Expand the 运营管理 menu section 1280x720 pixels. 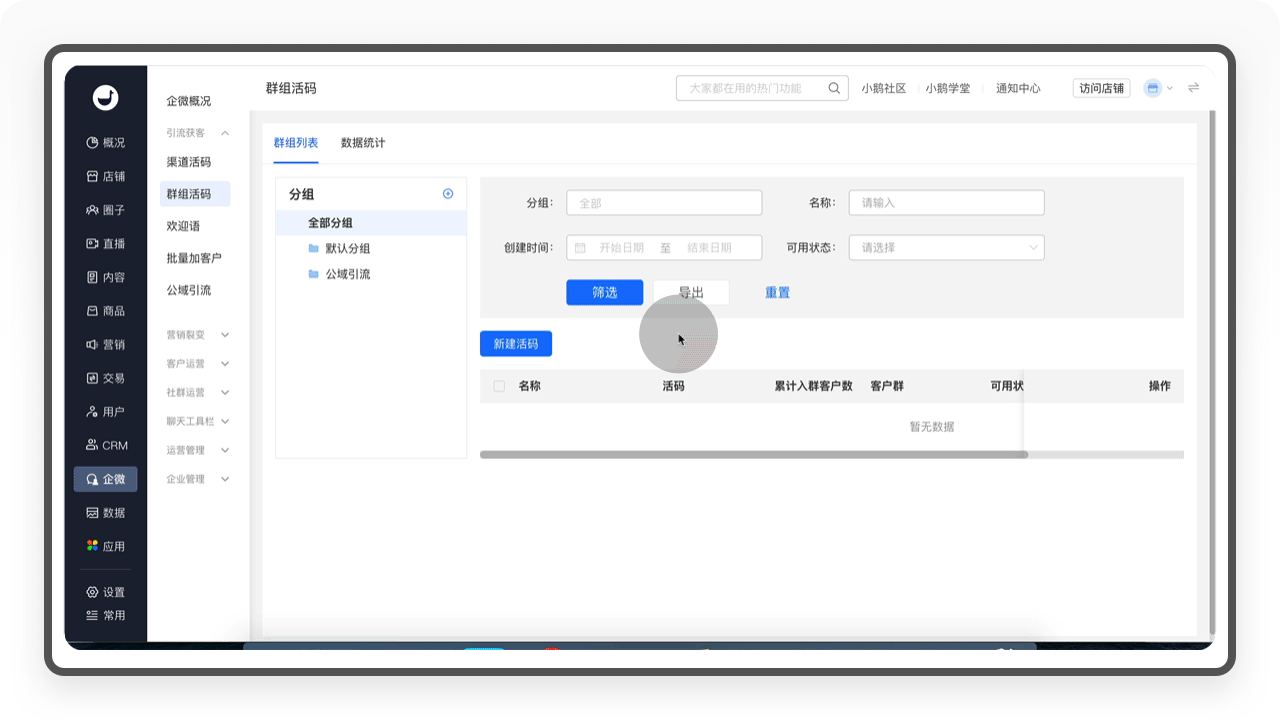tap(198, 450)
